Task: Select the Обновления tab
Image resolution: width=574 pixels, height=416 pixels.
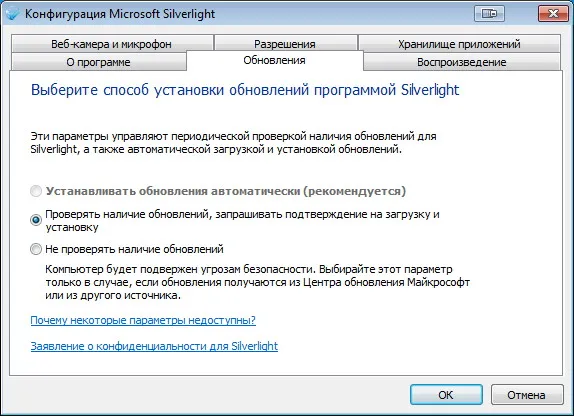Action: tap(275, 60)
